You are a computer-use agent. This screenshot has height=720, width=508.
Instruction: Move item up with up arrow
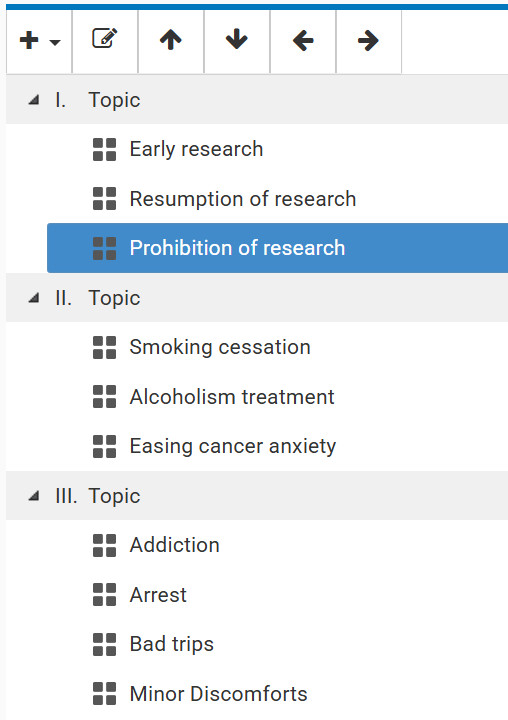pos(171,41)
